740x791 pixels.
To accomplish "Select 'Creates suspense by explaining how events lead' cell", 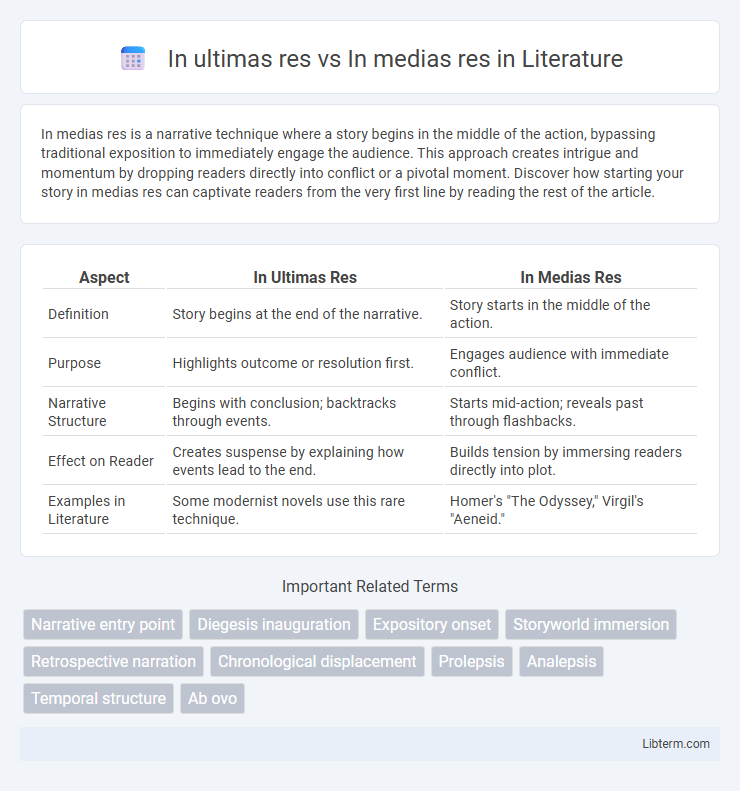I will tap(305, 461).
